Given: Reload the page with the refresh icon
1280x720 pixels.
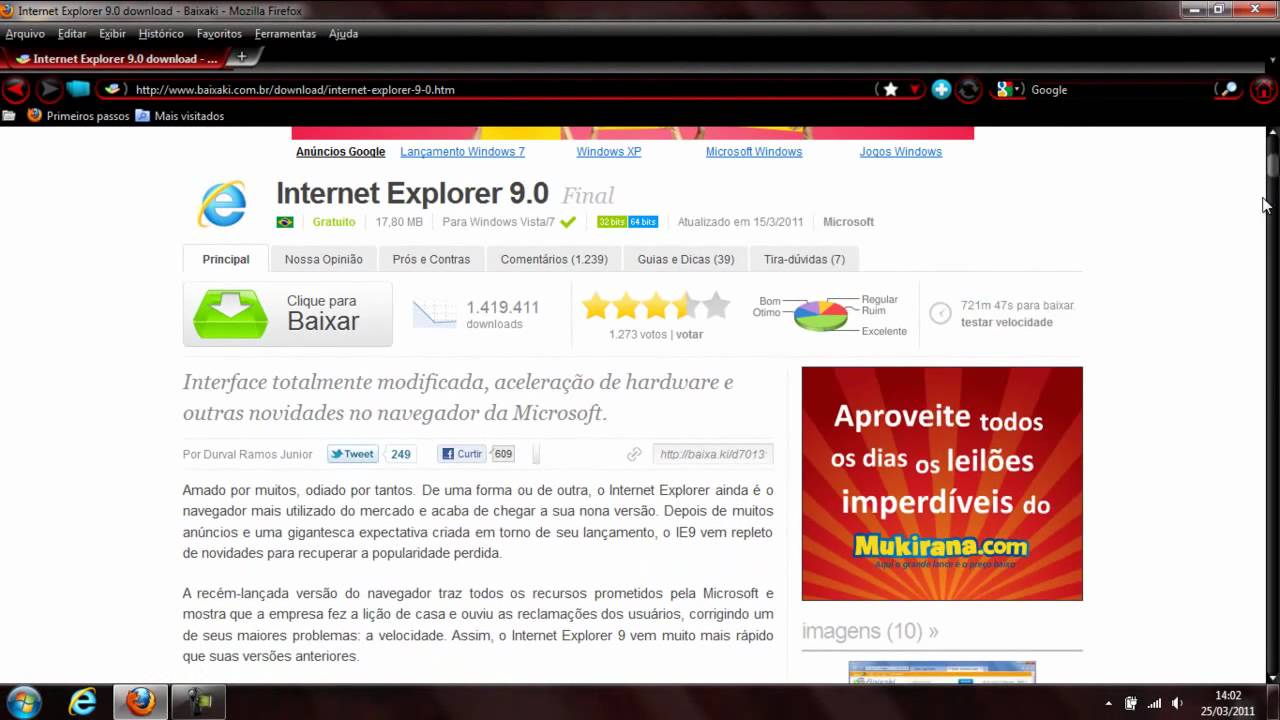Looking at the screenshot, I should (x=968, y=89).
